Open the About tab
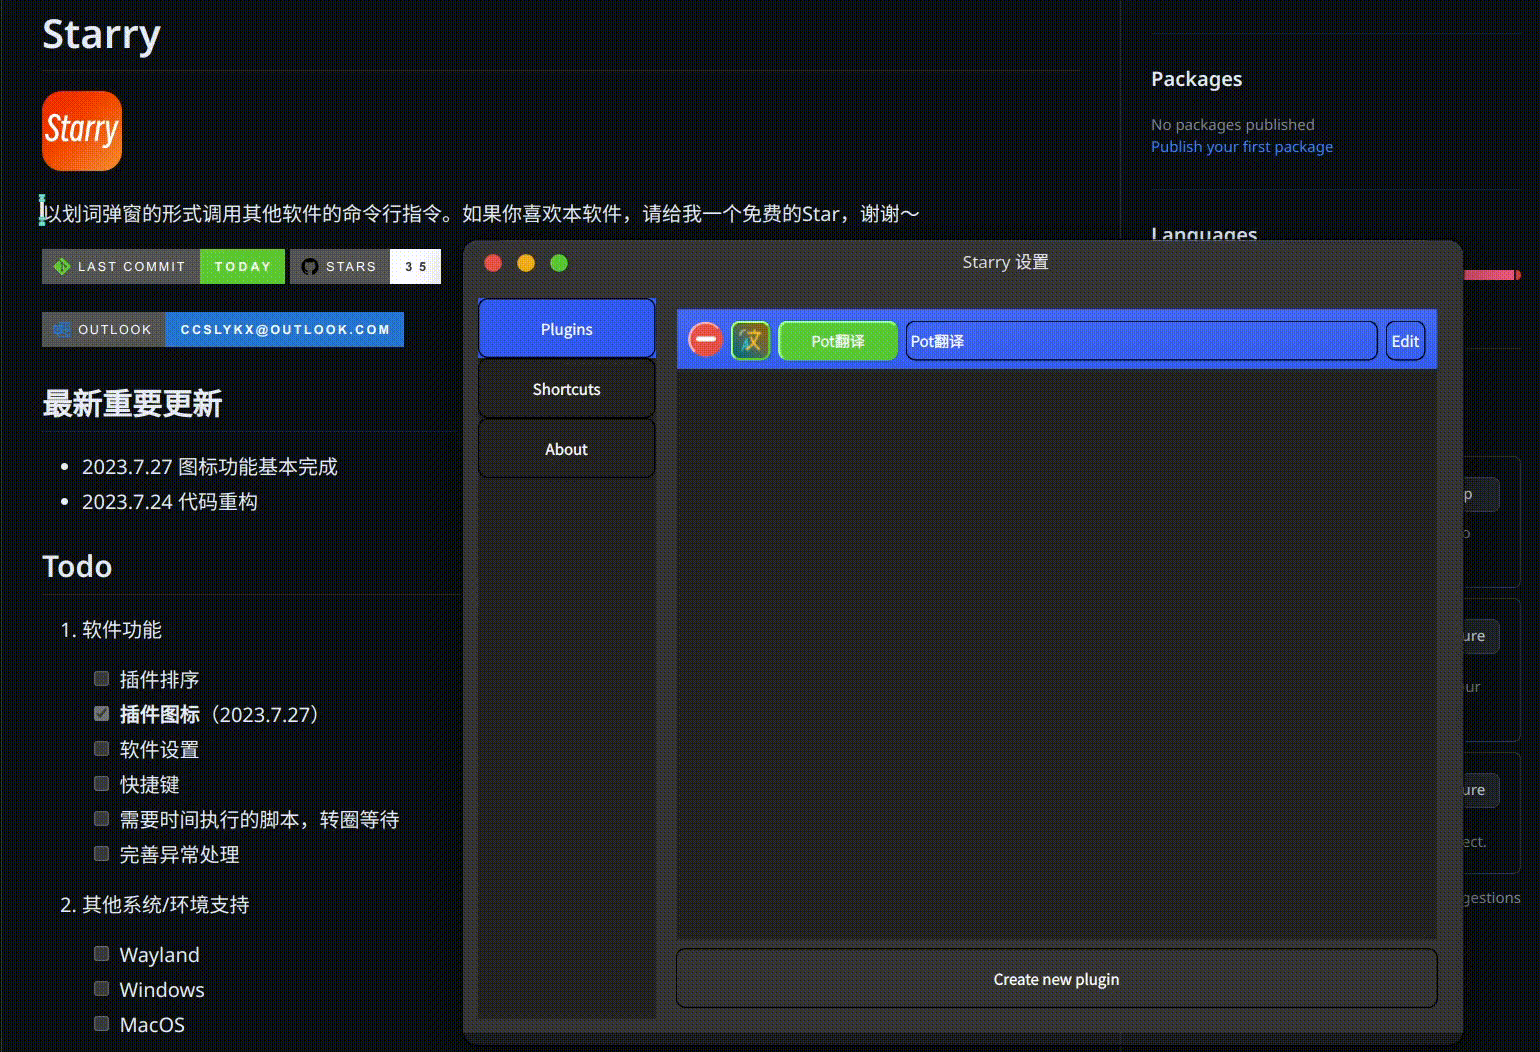Viewport: 1540px width, 1052px height. pyautogui.click(x=566, y=449)
